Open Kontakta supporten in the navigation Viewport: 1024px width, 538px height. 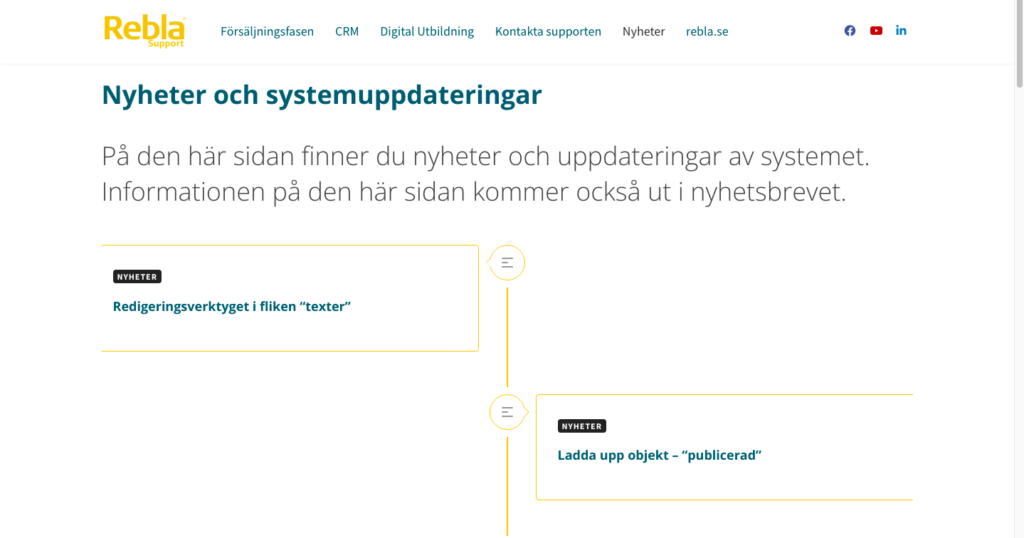click(x=548, y=31)
